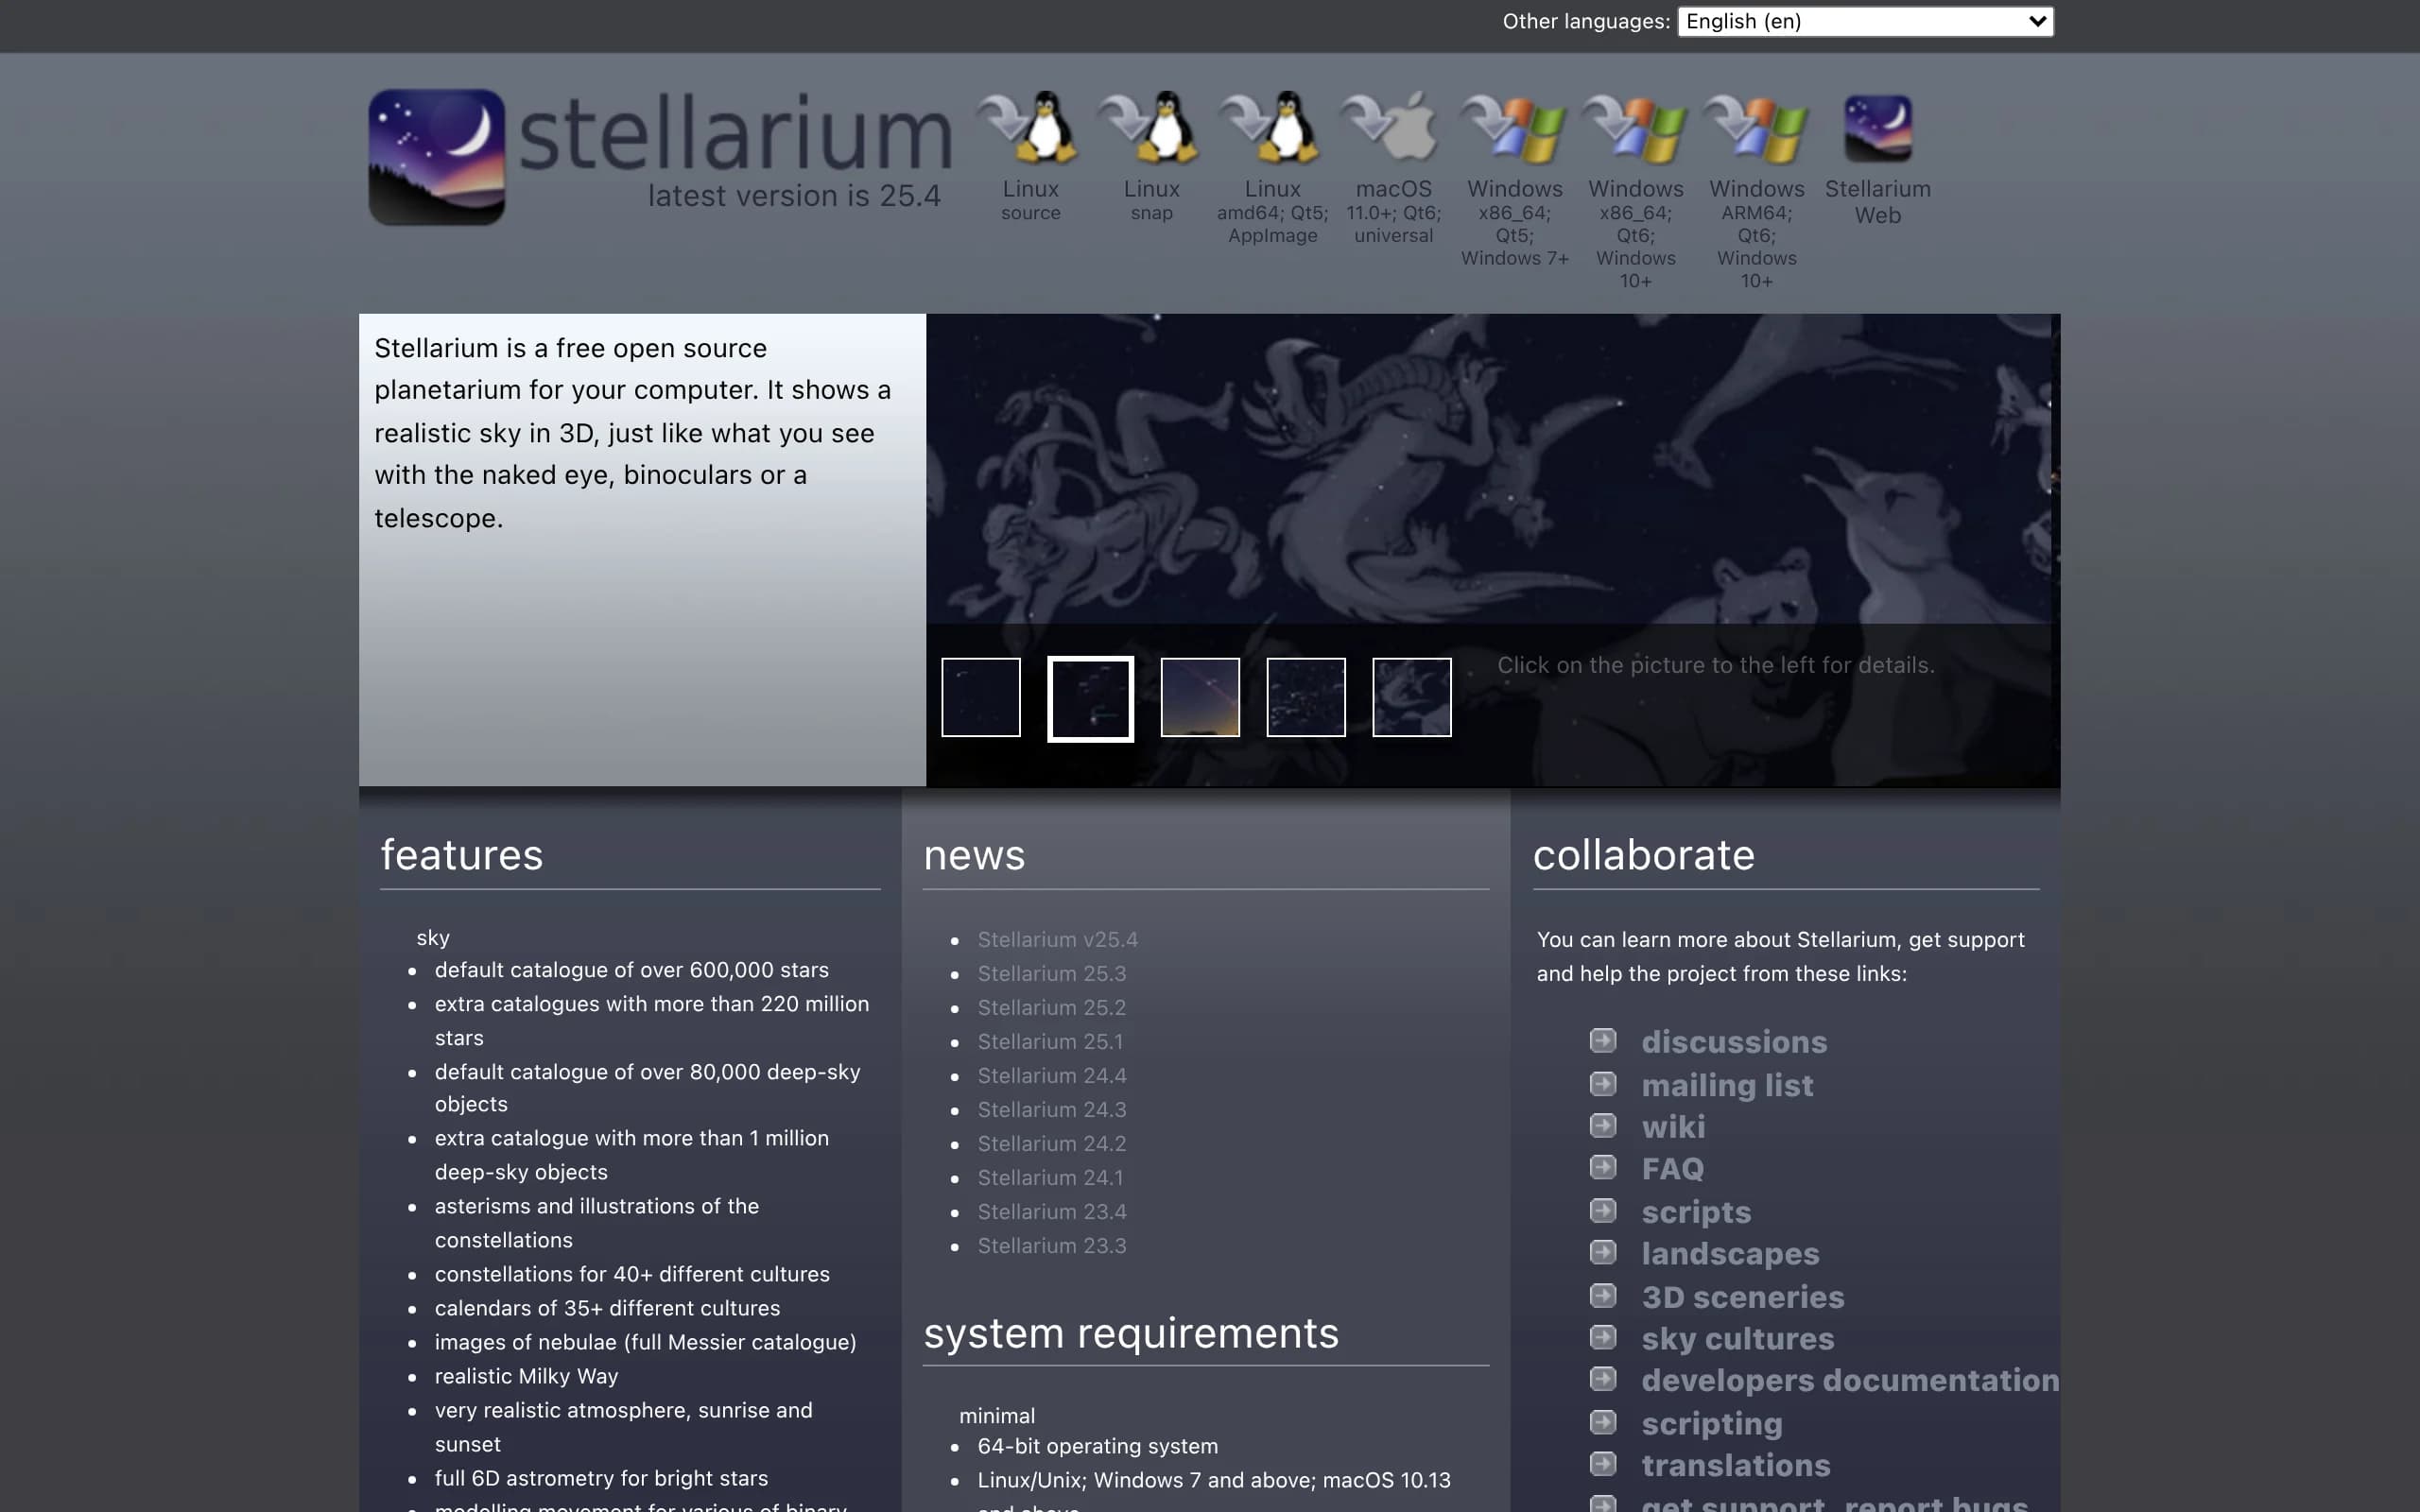Download Windows x86_64 Qt5 Windows 7+ installer
Image resolution: width=2420 pixels, height=1512 pixels.
click(1514, 180)
